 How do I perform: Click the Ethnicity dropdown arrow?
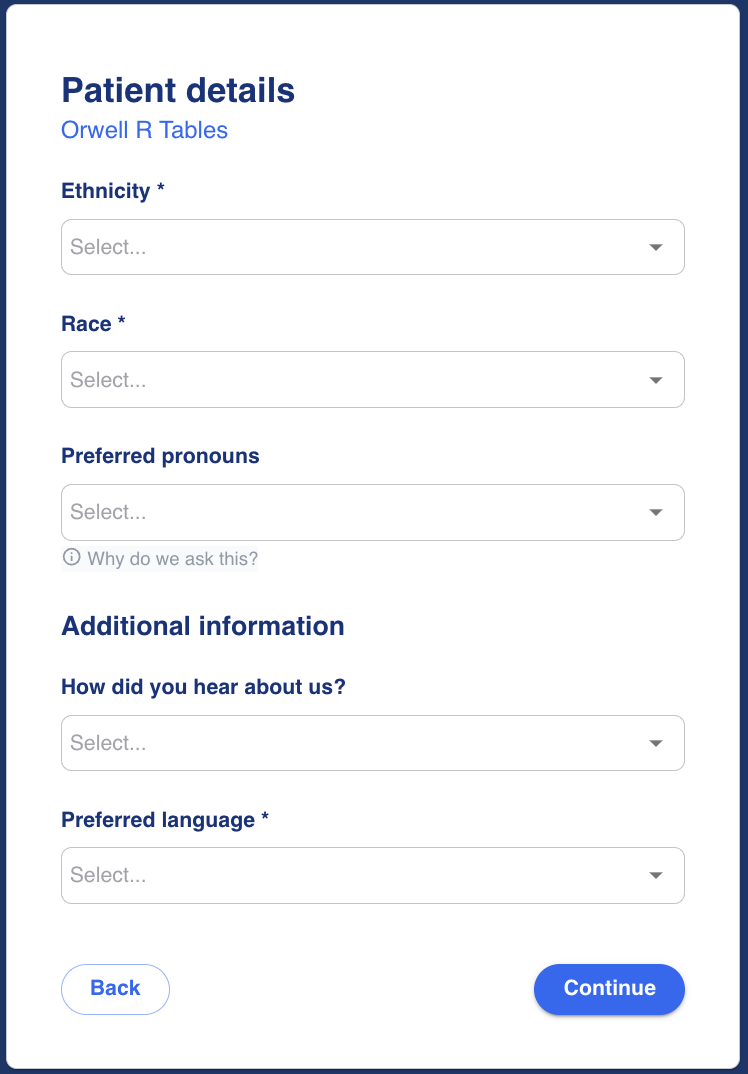coord(656,247)
